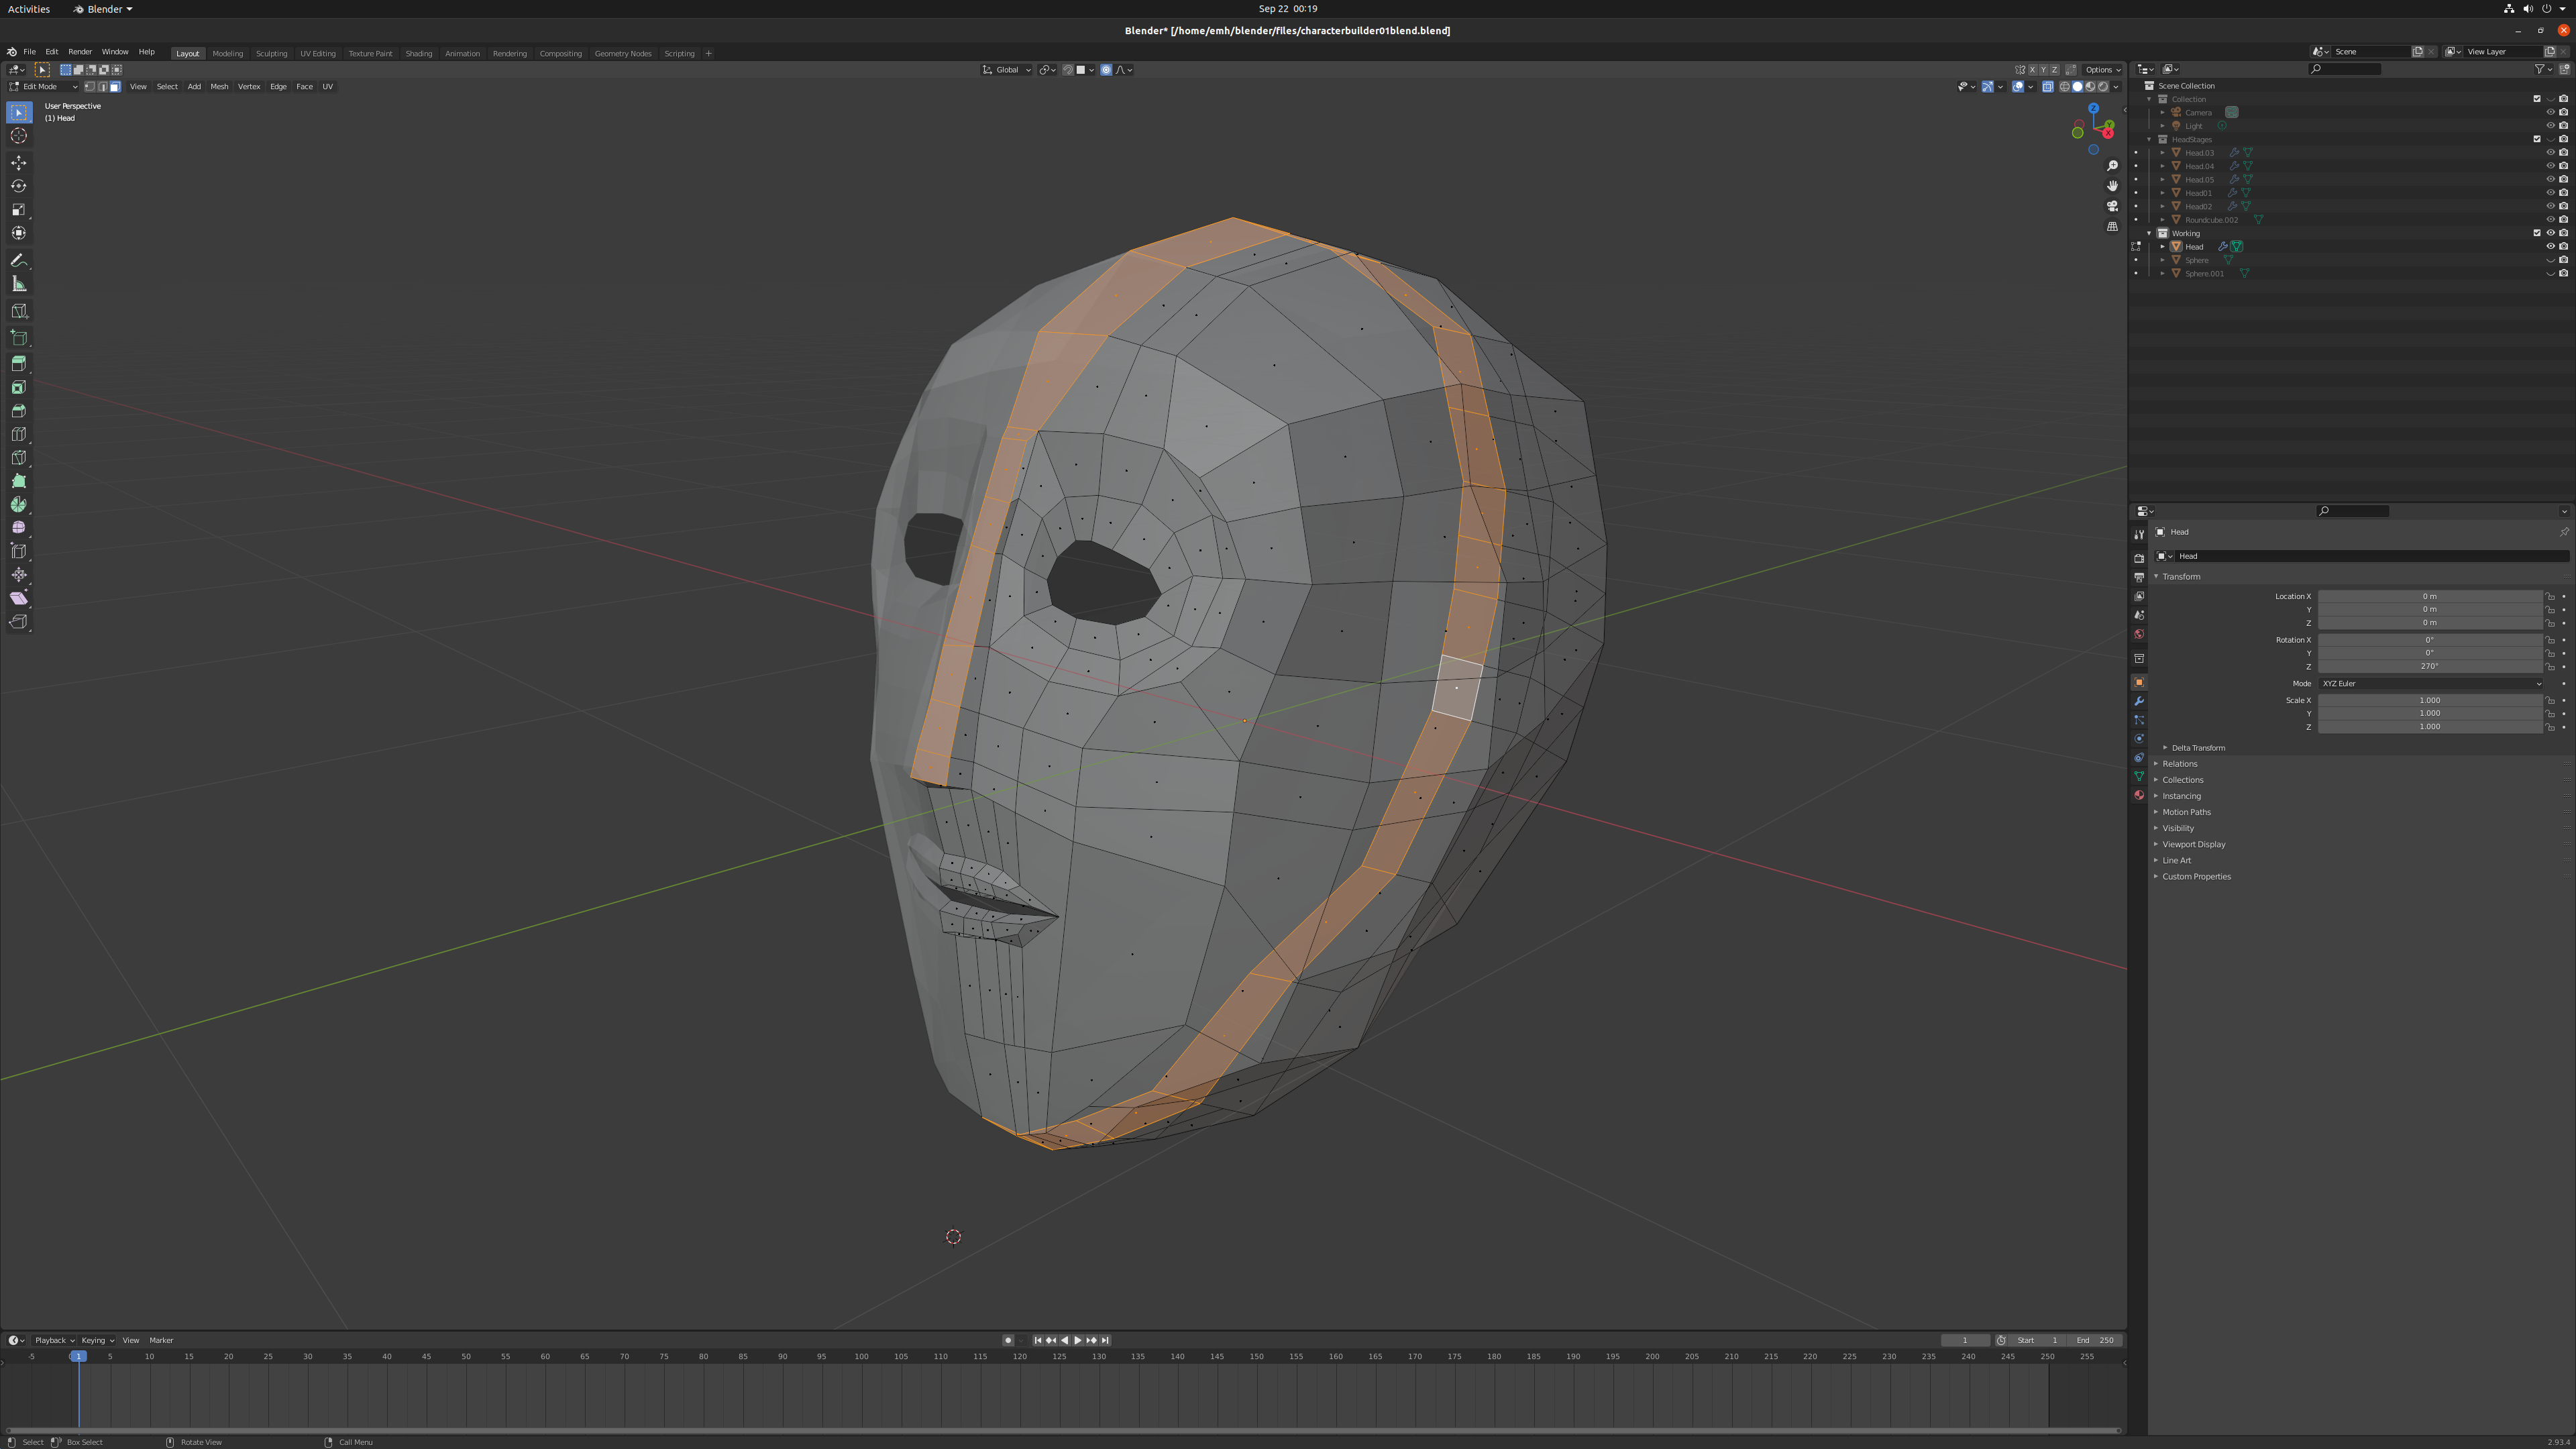Pick the Extrude Region tool
Screen dimensions: 2576x1449
click(19, 364)
